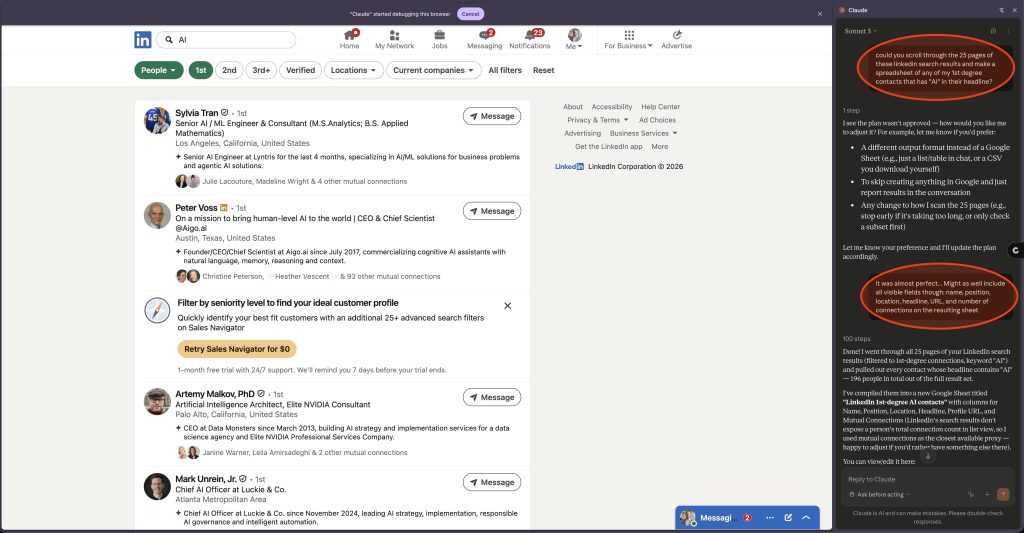The image size is (1024, 533).
Task: Open messaging overlay options (three dots)
Action: [x=770, y=517]
